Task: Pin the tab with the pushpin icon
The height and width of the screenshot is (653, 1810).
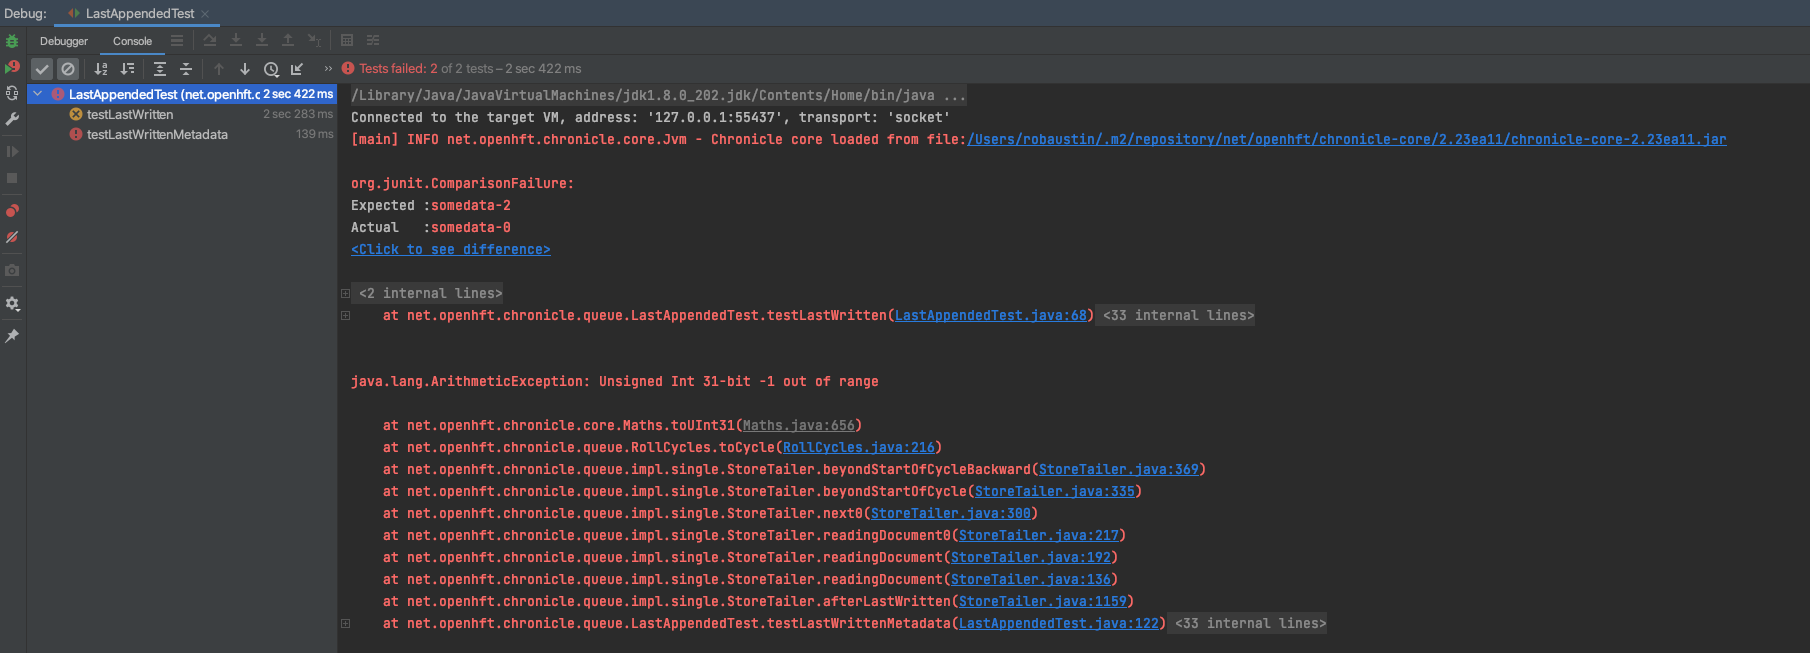Action: (x=12, y=336)
